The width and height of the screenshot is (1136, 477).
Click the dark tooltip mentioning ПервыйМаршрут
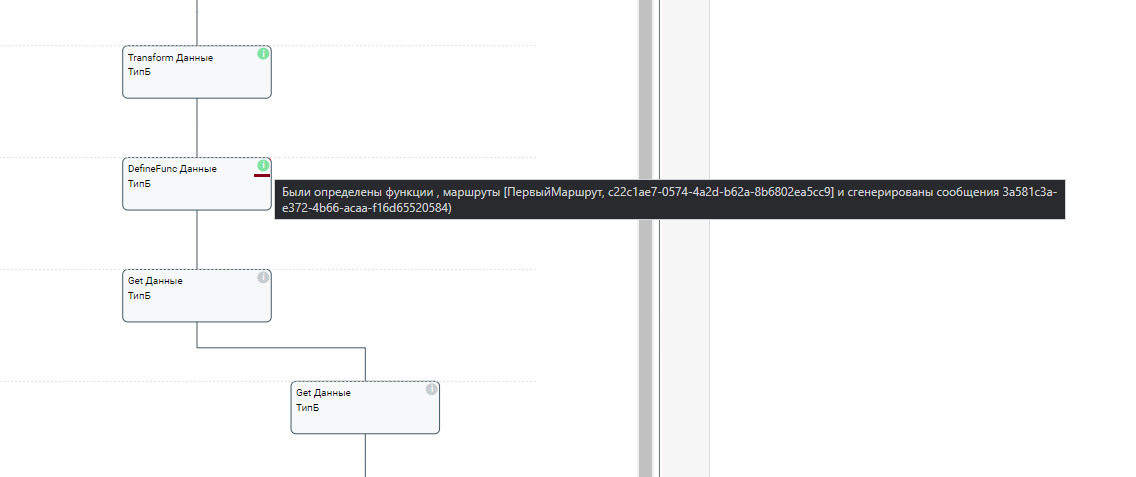click(x=669, y=199)
